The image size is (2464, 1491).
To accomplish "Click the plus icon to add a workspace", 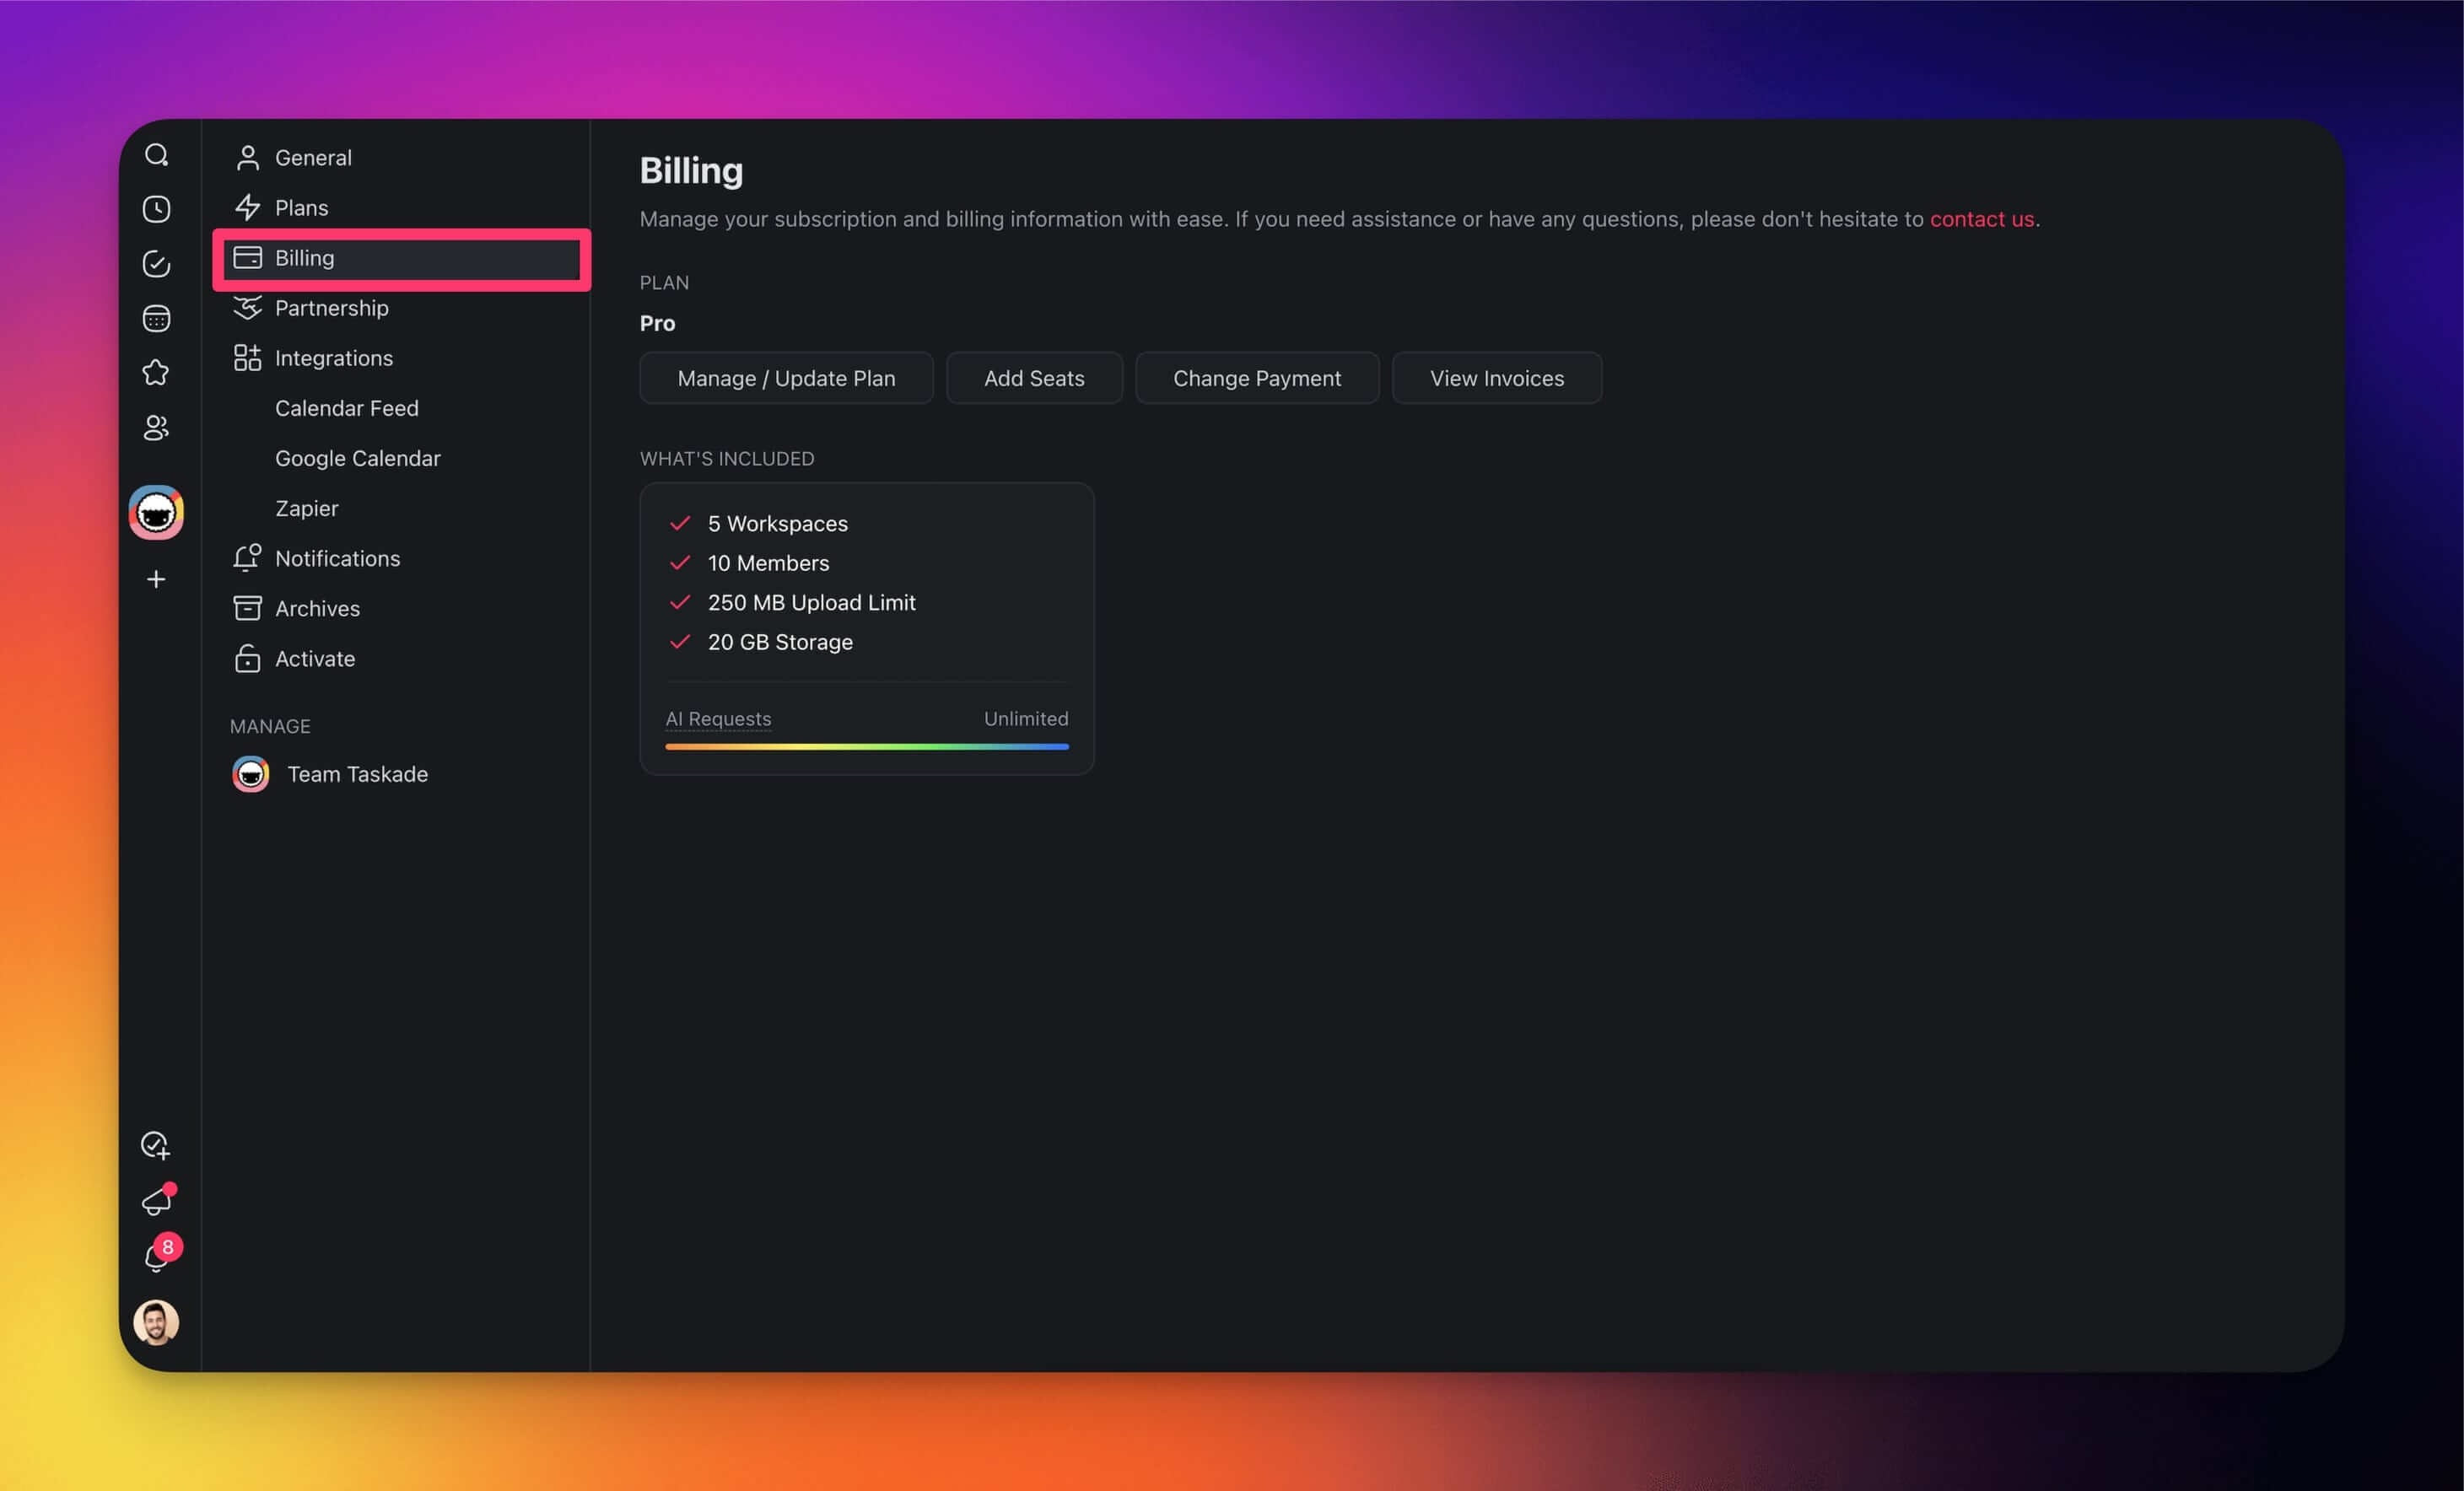I will [x=156, y=579].
